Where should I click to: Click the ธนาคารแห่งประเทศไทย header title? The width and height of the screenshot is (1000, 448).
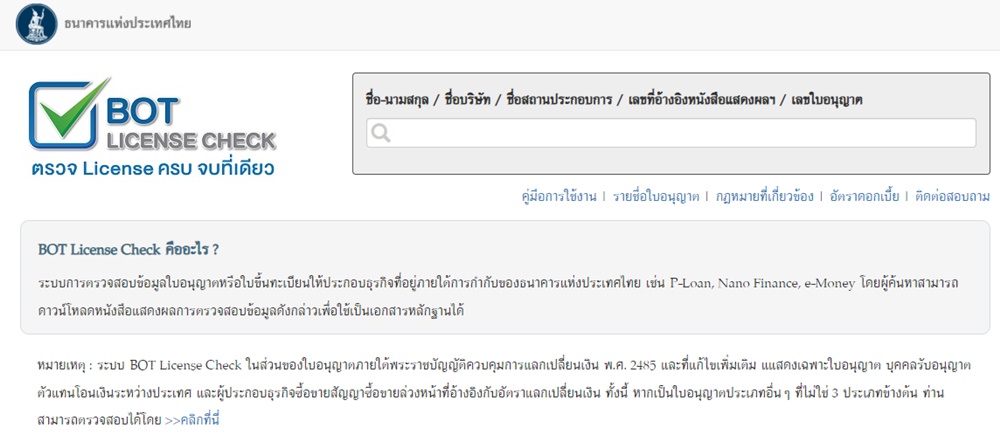click(128, 24)
